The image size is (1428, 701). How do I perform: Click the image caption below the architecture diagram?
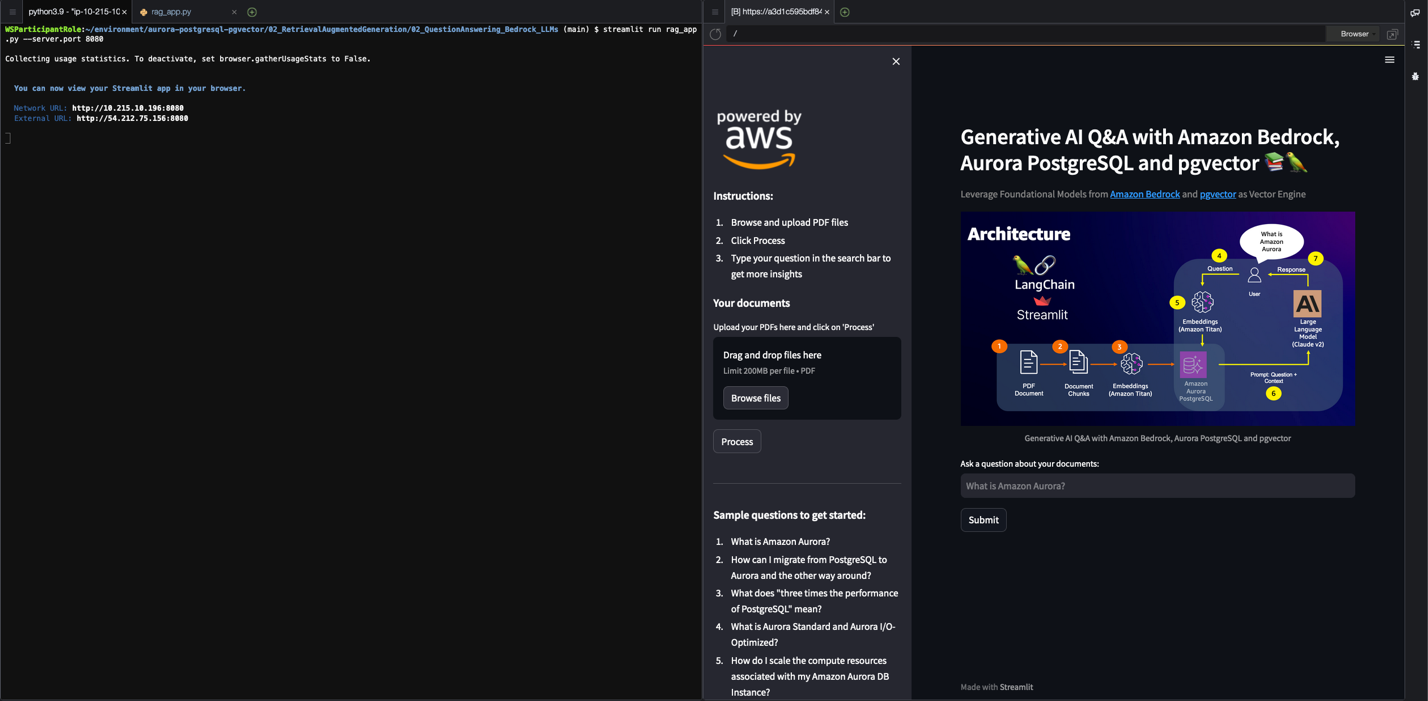coord(1157,438)
